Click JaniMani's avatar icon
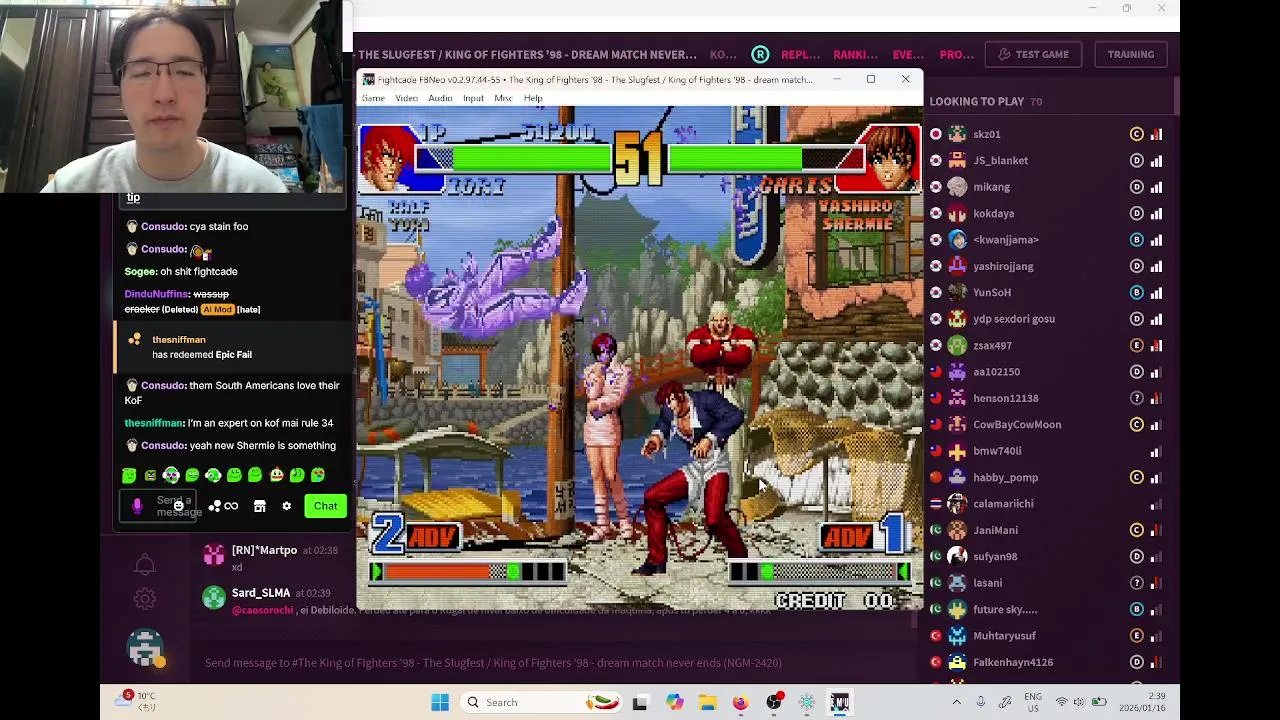The width and height of the screenshot is (1280, 720). [957, 530]
